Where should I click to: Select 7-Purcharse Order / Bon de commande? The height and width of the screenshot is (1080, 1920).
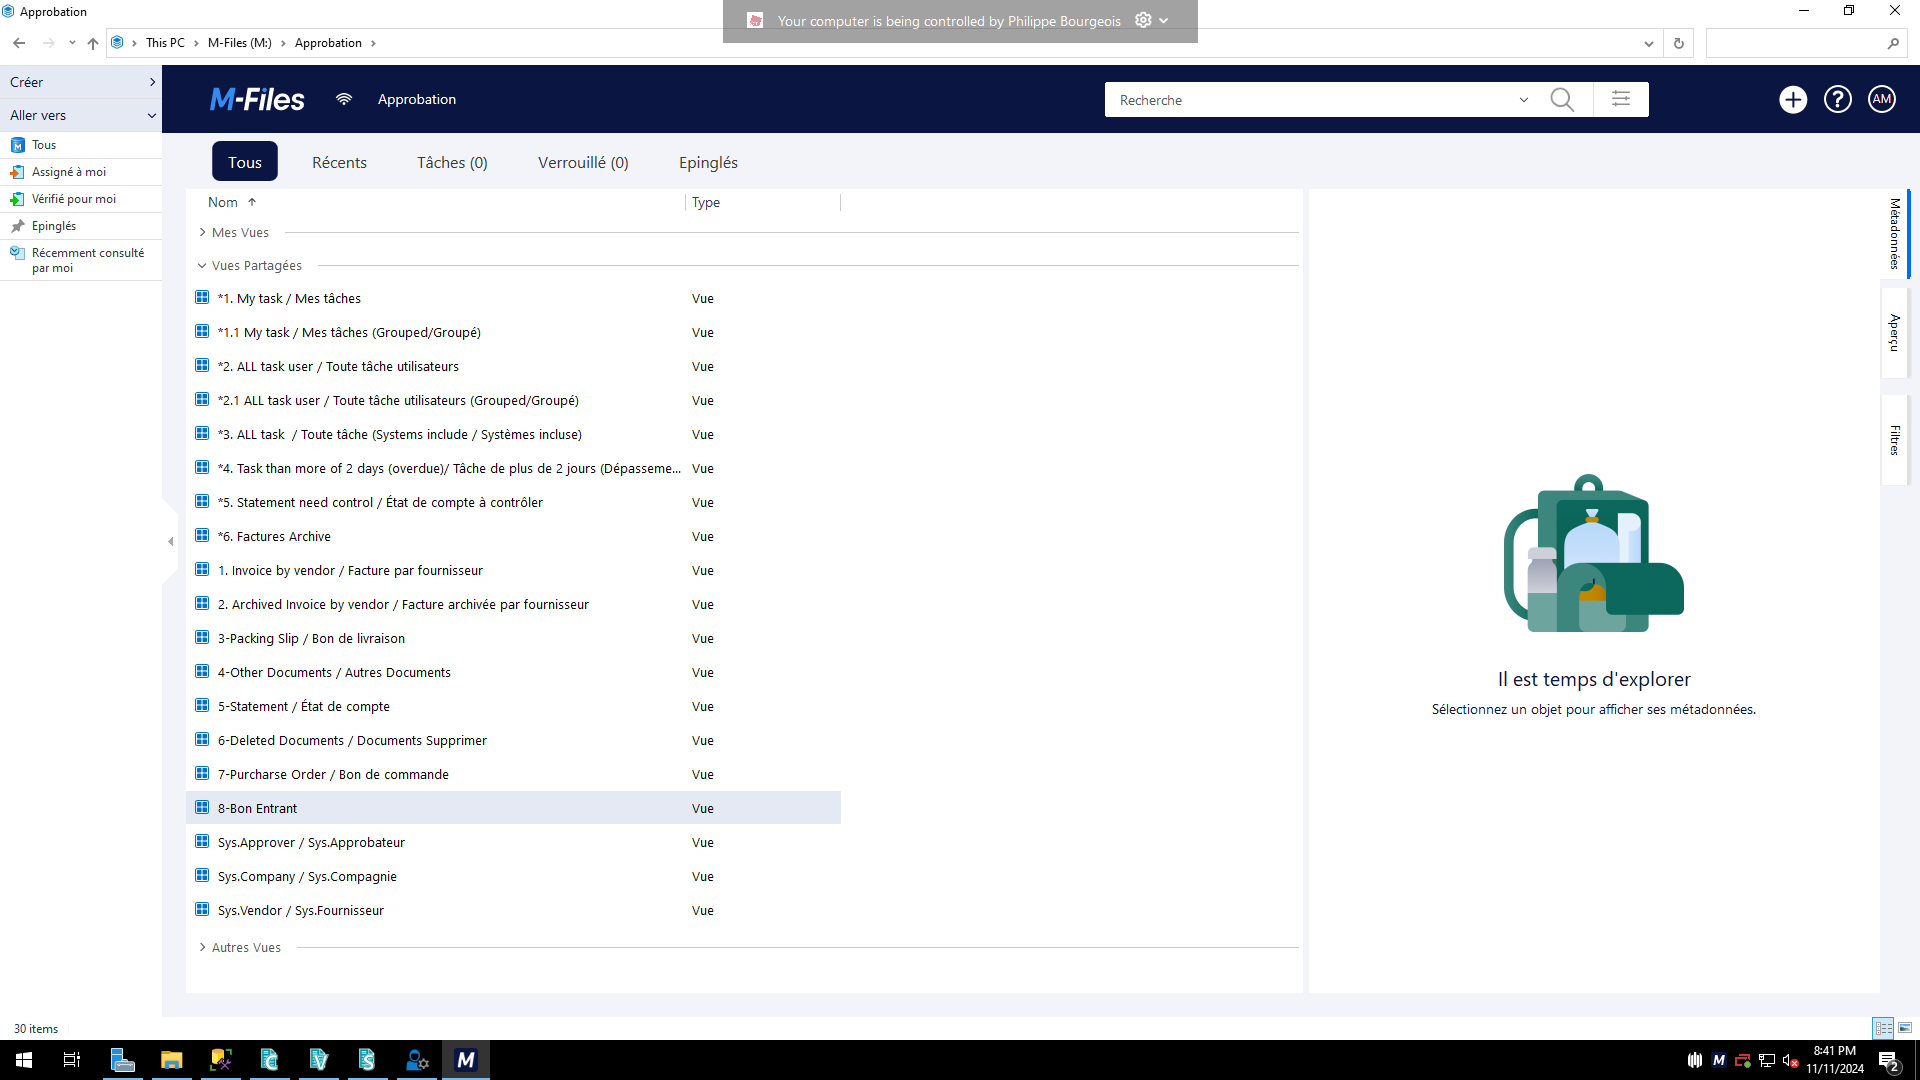[x=513, y=774]
